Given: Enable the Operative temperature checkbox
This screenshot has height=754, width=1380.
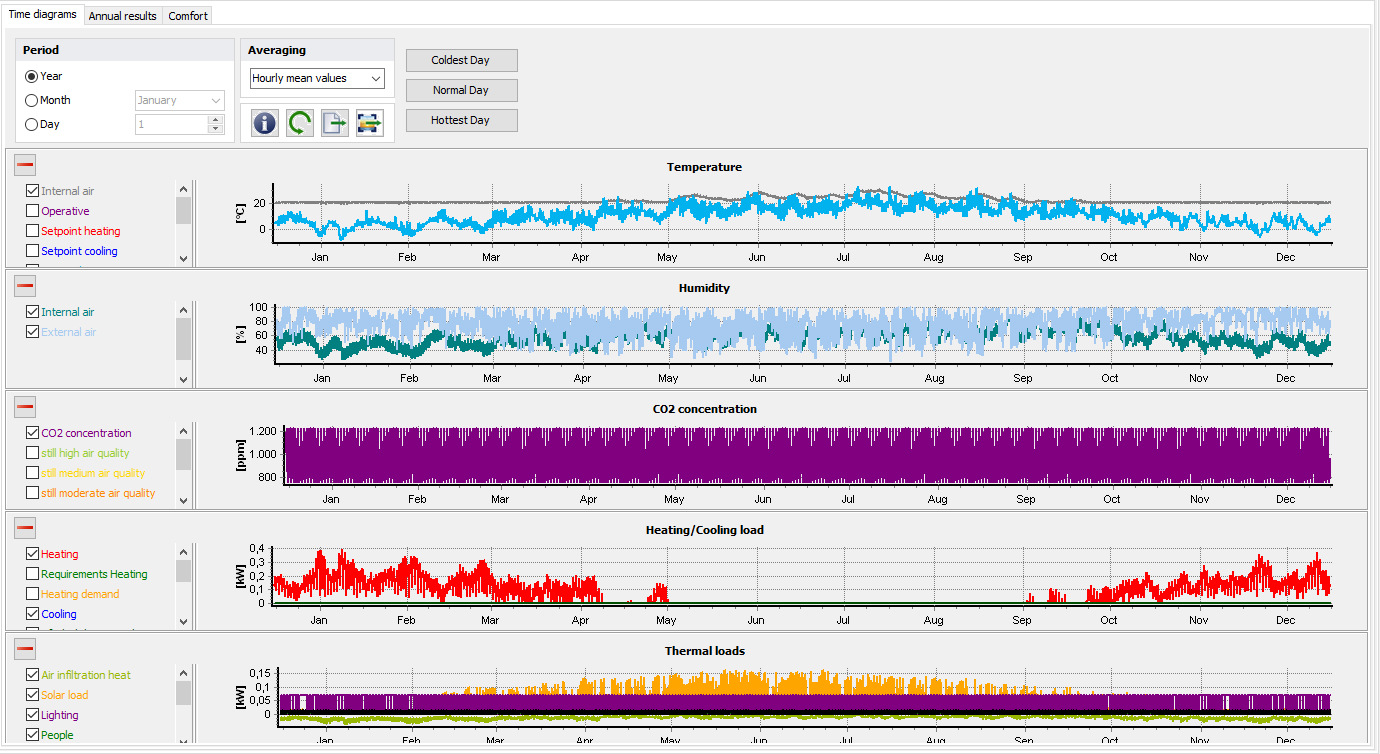Looking at the screenshot, I should [33, 211].
